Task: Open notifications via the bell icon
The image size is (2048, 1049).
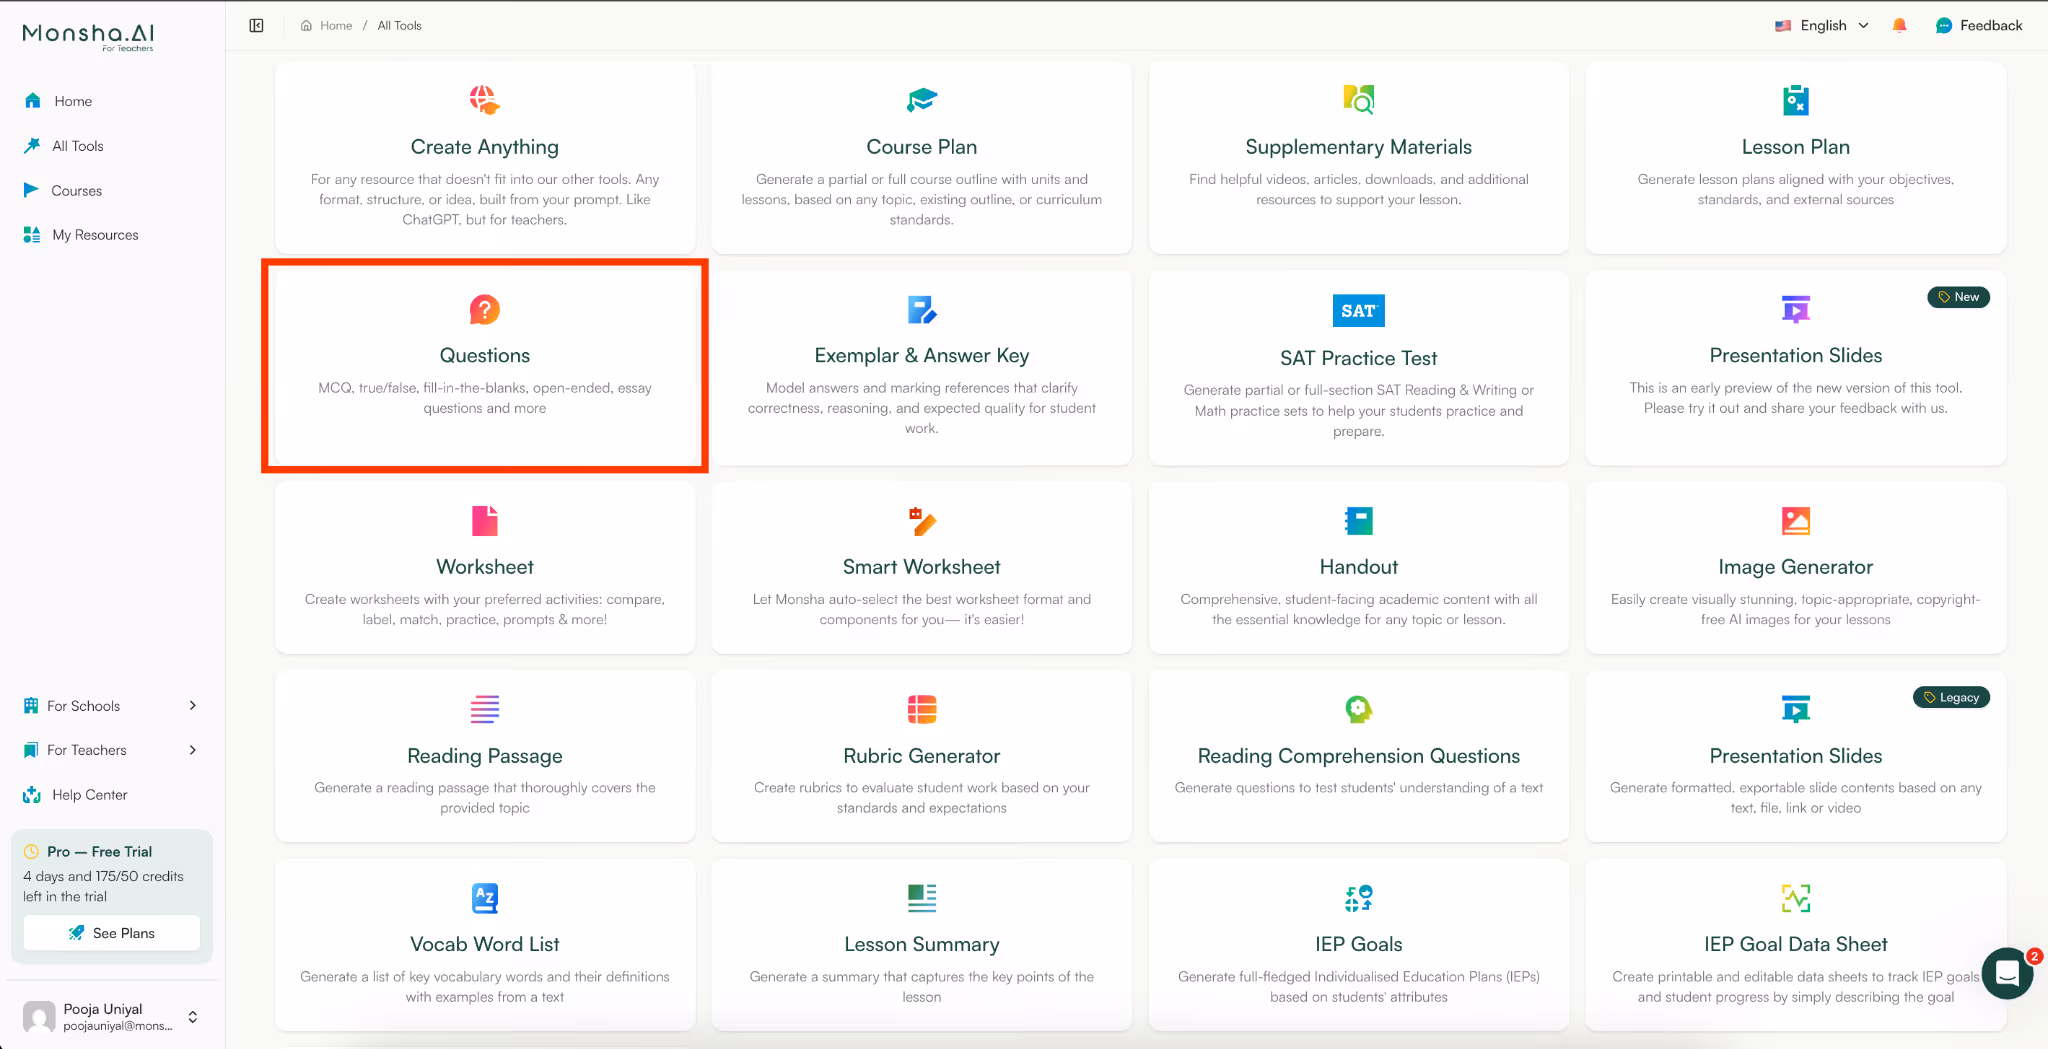Action: [x=1899, y=25]
